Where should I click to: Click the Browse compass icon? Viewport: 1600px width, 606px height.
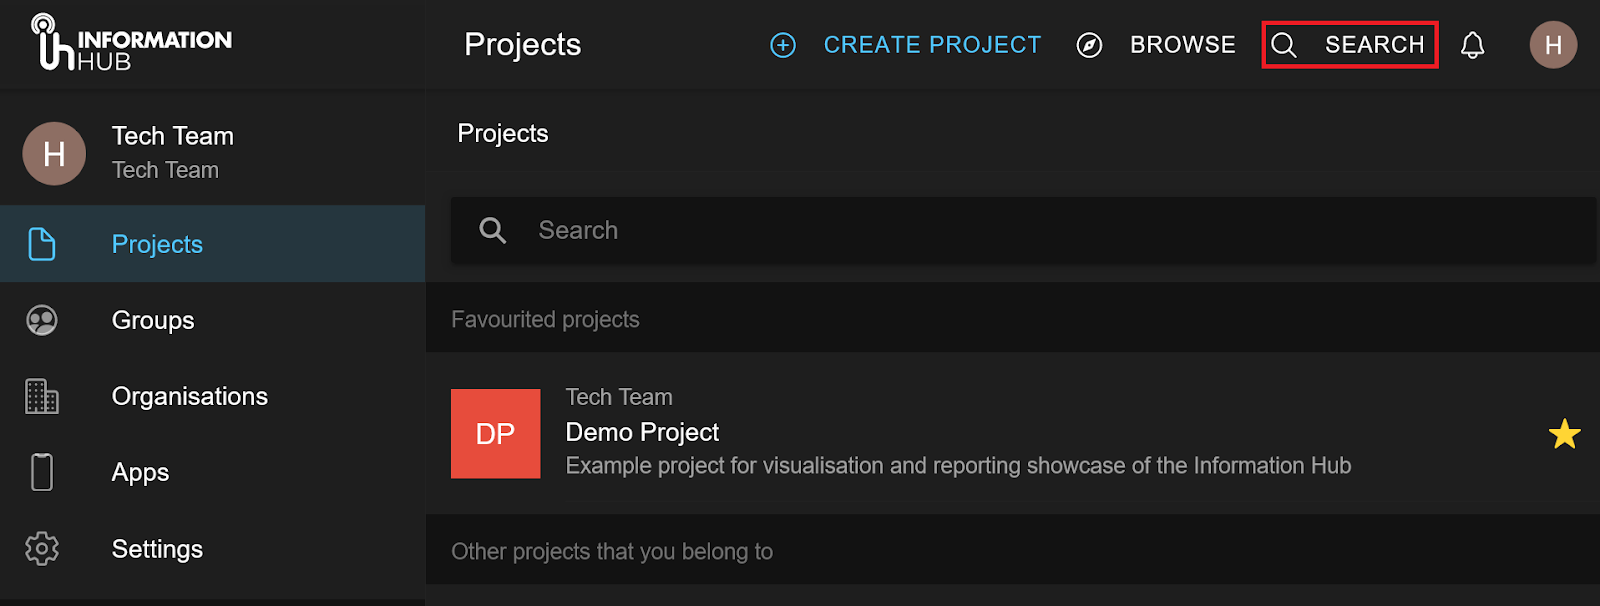pos(1089,45)
